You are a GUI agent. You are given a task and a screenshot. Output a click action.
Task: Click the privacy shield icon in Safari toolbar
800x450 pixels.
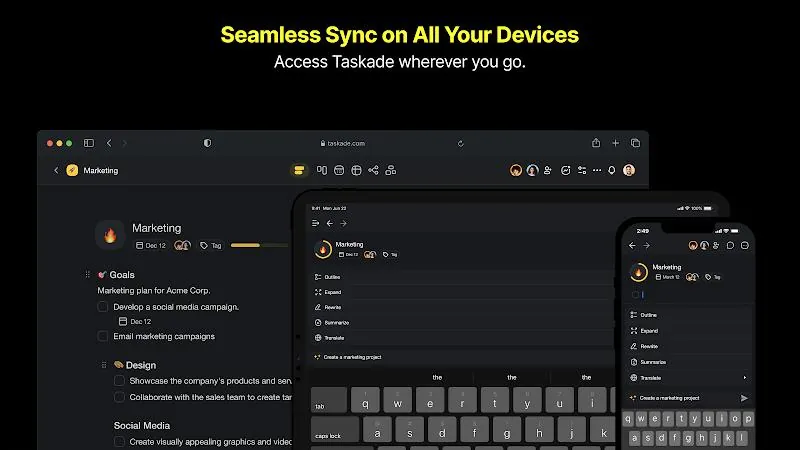[x=207, y=143]
